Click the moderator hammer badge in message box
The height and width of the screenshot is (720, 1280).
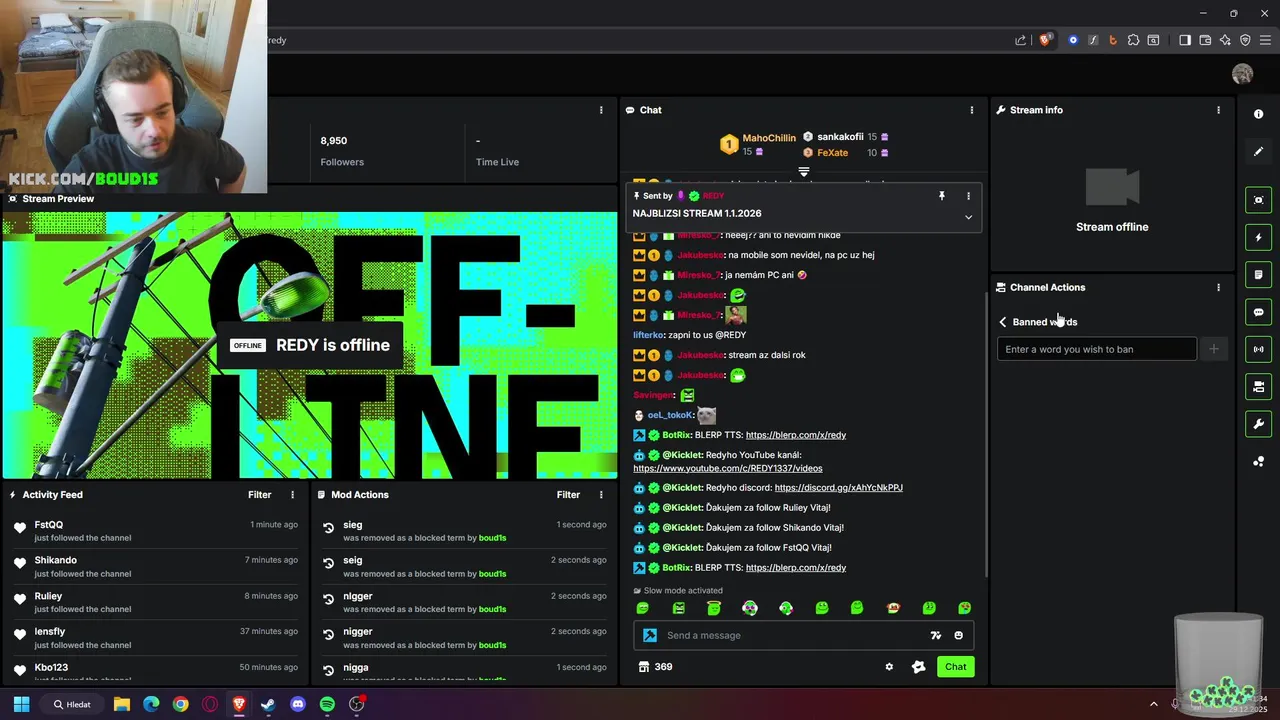click(x=650, y=635)
